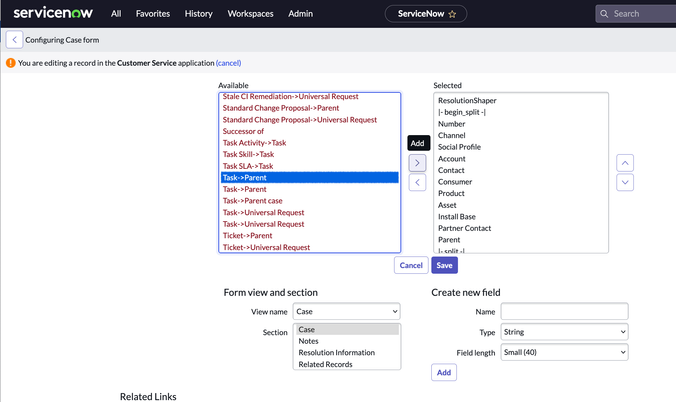Go back using the chevron beside Configuring Case form
Screen dimensions: 676x402
[14, 40]
